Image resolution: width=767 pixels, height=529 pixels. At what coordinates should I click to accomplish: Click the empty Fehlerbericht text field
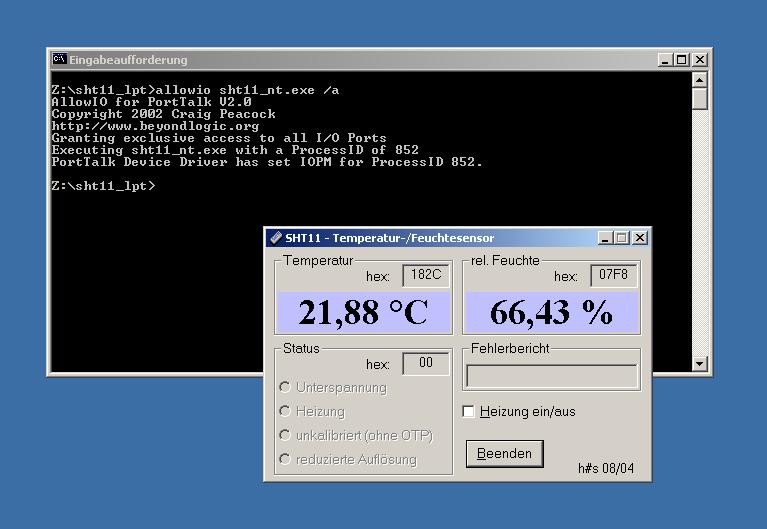tap(552, 376)
